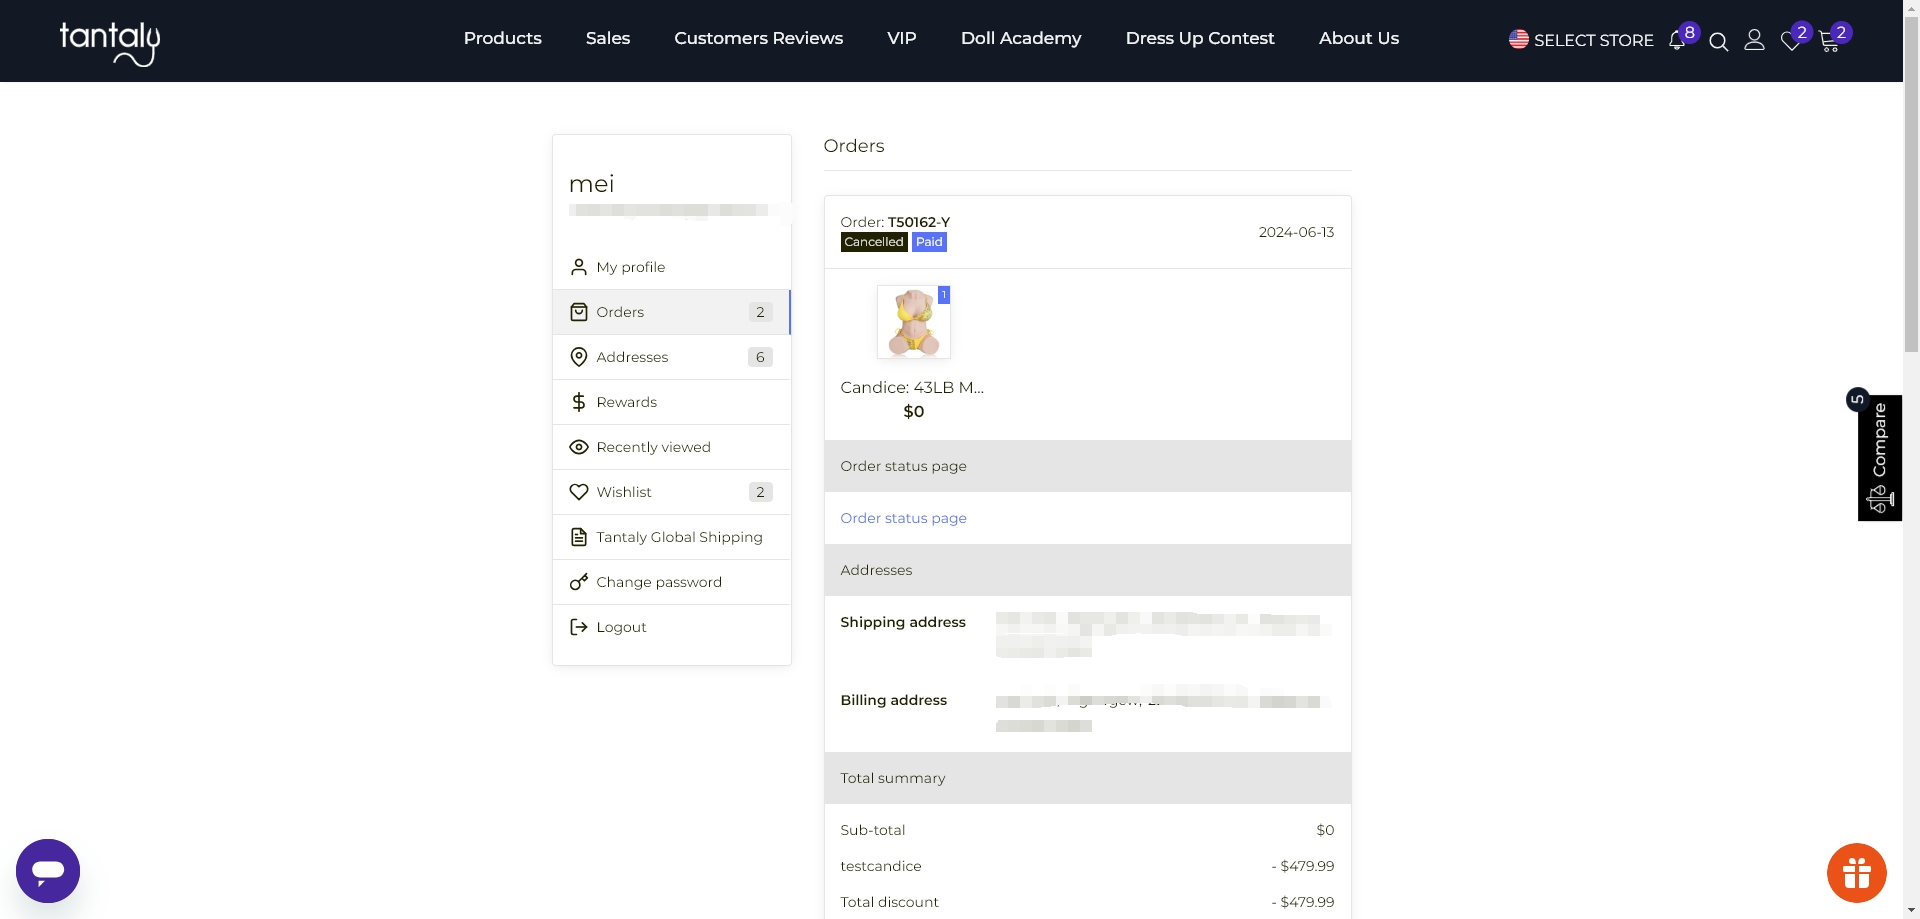Click the testcandice discount row label
The height and width of the screenshot is (919, 1920).
[x=880, y=866]
